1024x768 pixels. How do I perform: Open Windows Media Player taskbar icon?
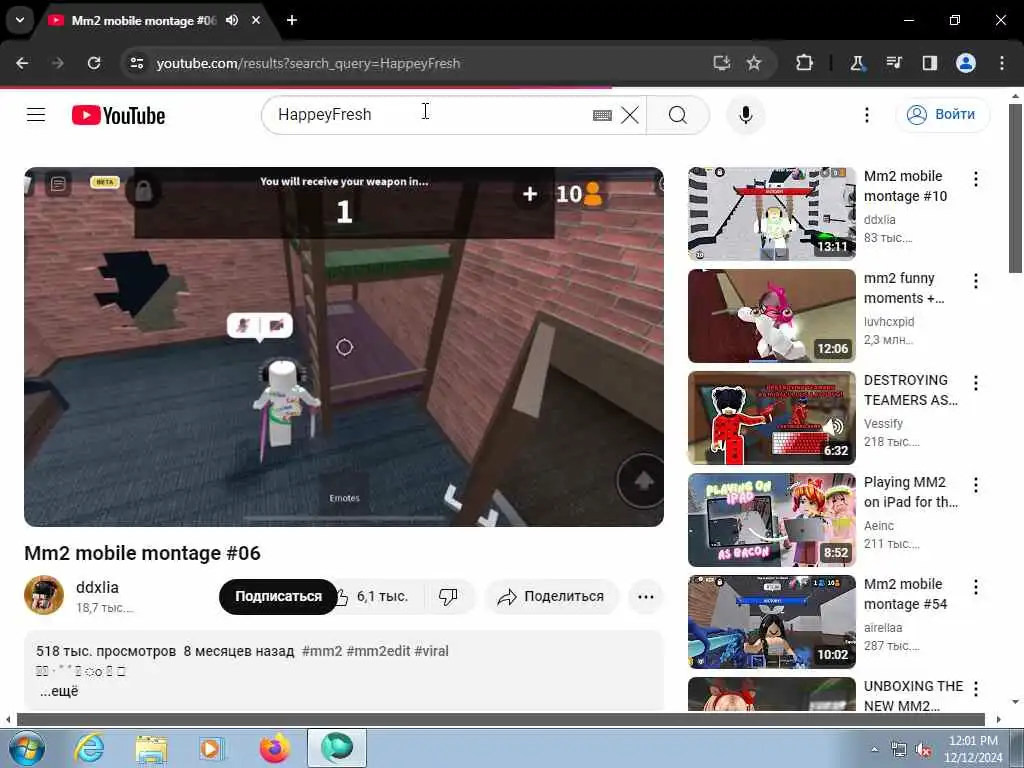211,748
